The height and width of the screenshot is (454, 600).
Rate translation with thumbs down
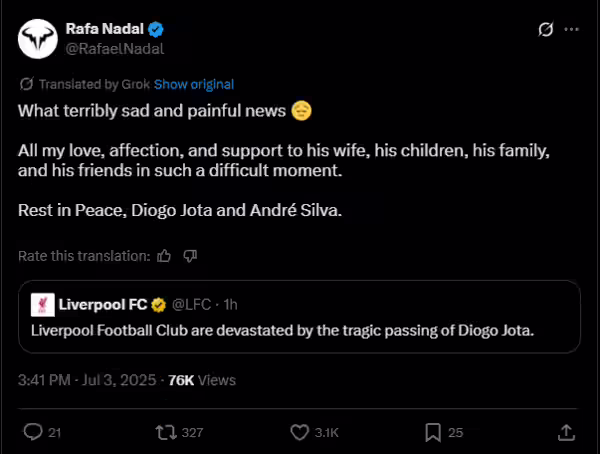[190, 256]
